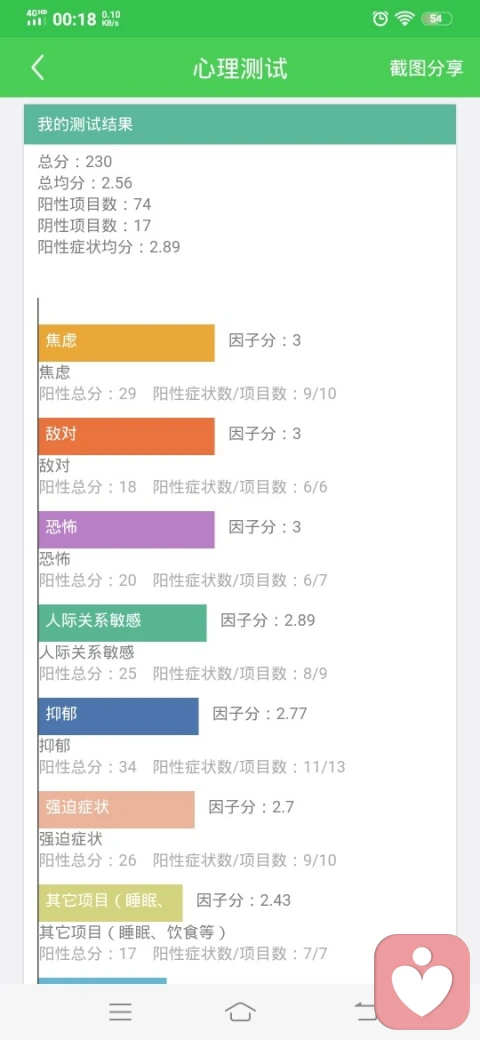
Task: Tap the yellow 其它项目 bar
Action: (110, 903)
